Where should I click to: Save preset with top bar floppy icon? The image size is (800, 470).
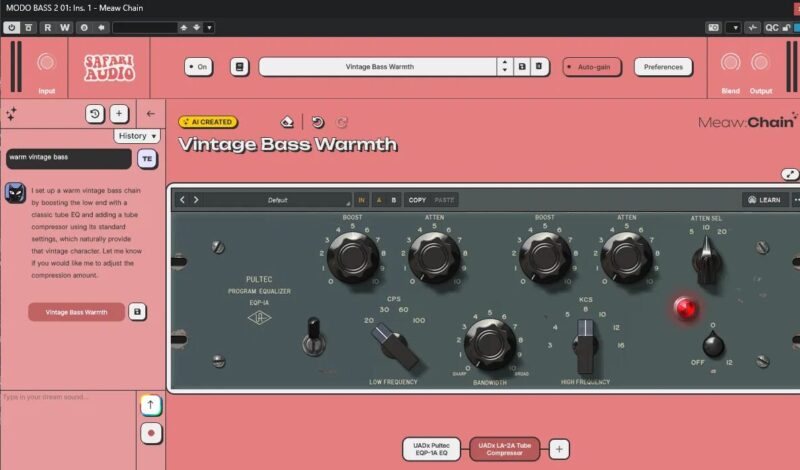tap(522, 67)
